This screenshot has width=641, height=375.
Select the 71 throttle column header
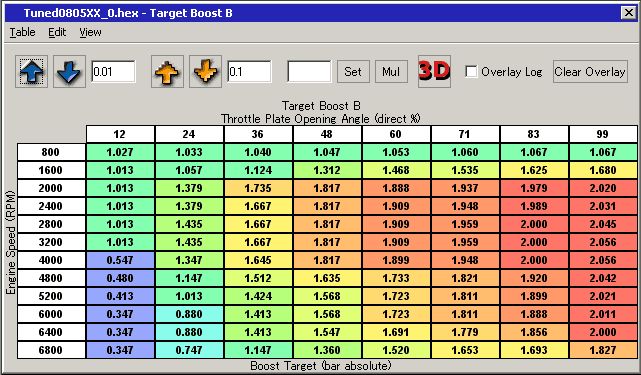pos(465,134)
